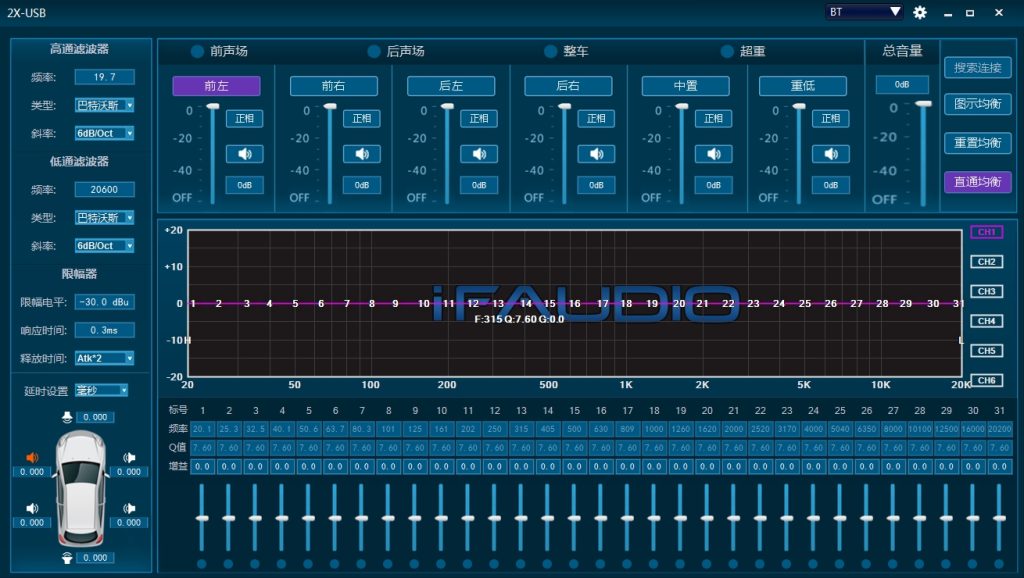This screenshot has width=1024, height=578.
Task: Click the low-pass 频率 field 20600
Action: click(x=104, y=189)
